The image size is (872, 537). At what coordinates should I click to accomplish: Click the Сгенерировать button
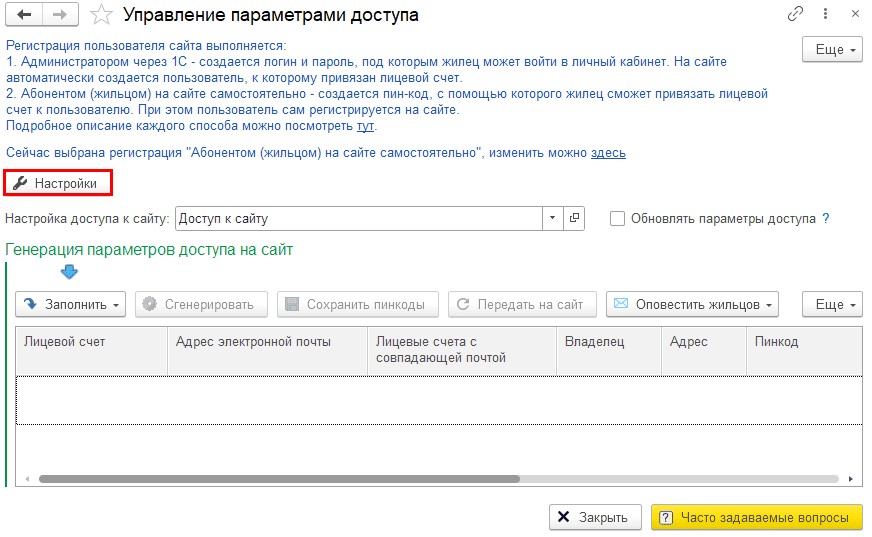pyautogui.click(x=201, y=304)
